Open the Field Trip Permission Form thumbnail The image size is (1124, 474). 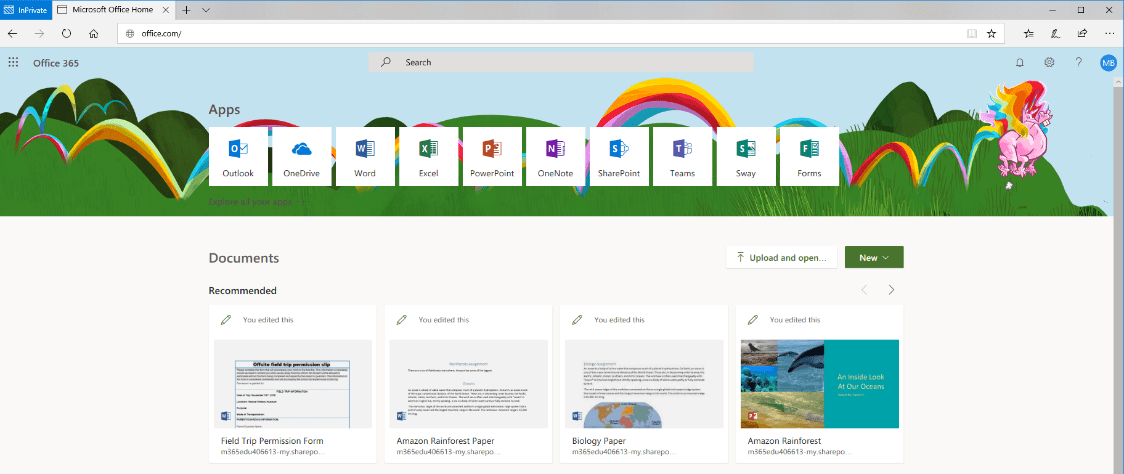tap(293, 384)
